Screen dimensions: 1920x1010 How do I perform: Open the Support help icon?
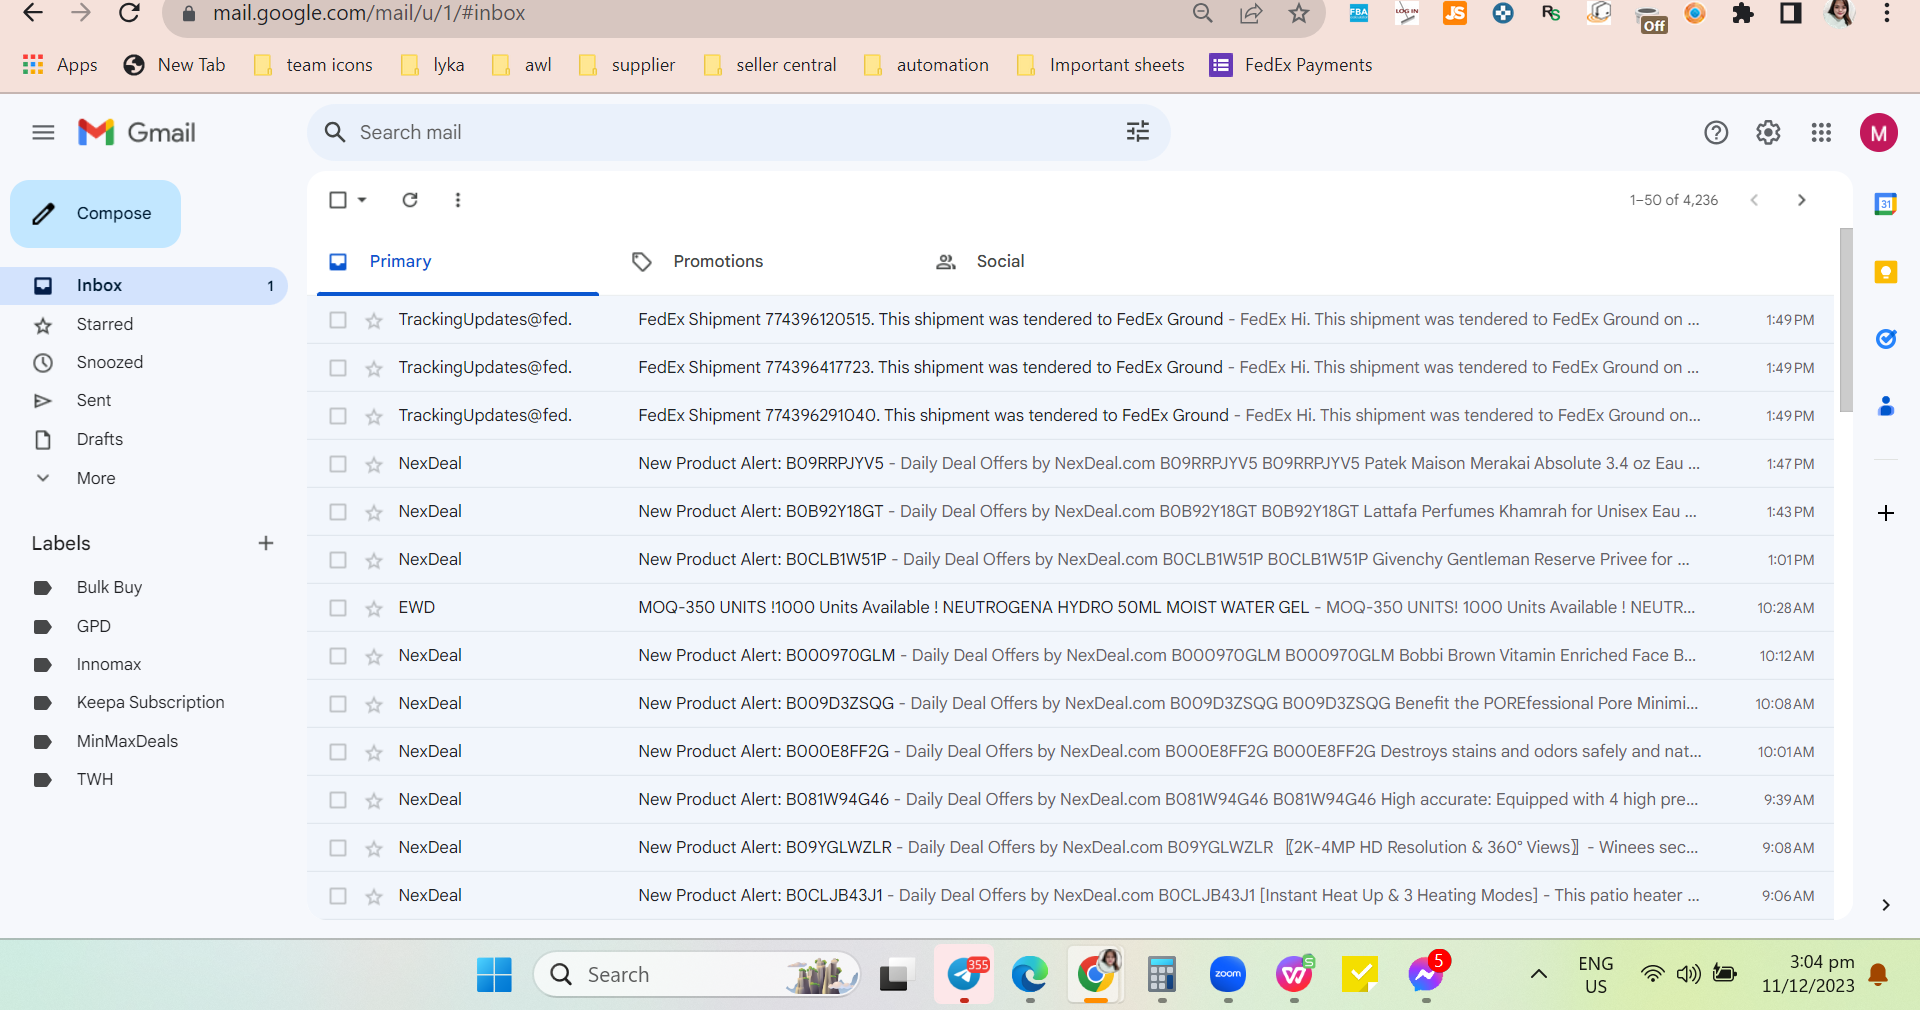point(1716,132)
